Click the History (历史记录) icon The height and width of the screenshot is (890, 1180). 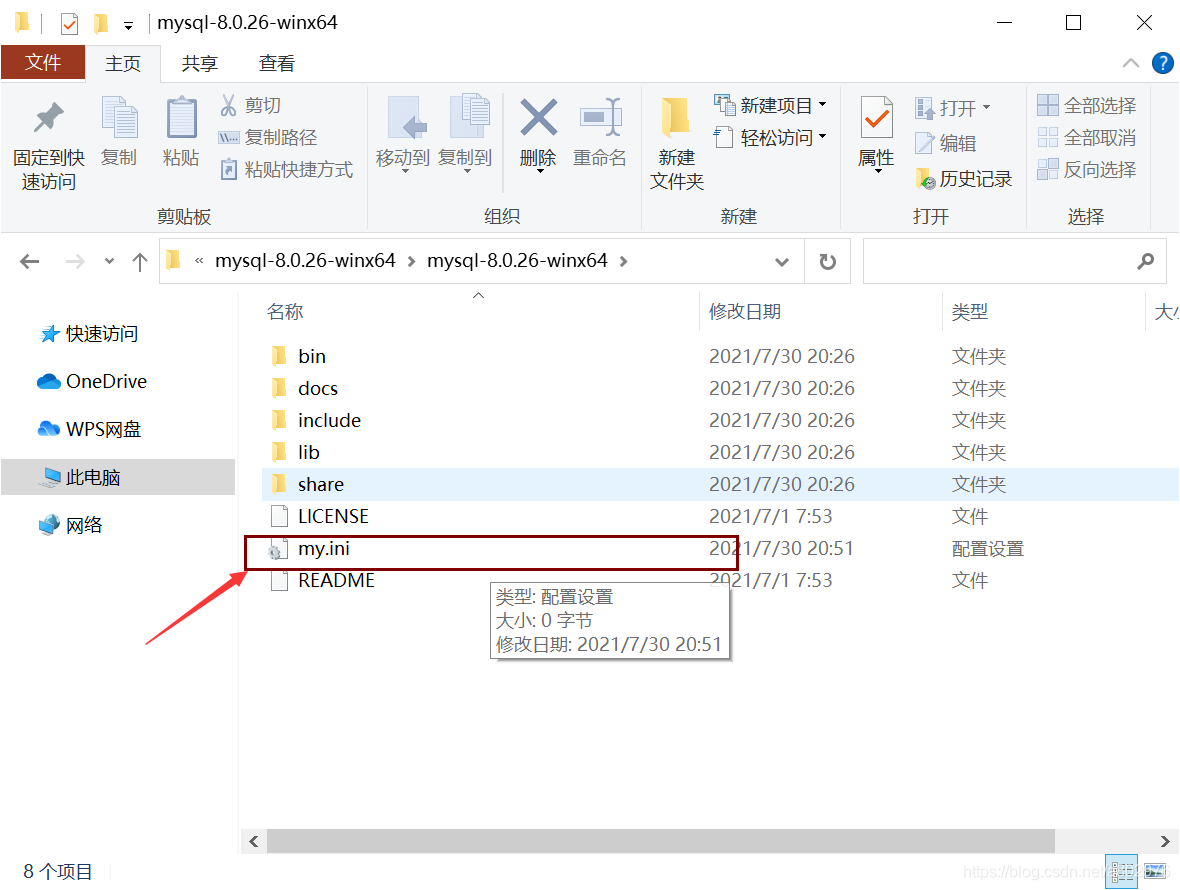click(x=962, y=177)
